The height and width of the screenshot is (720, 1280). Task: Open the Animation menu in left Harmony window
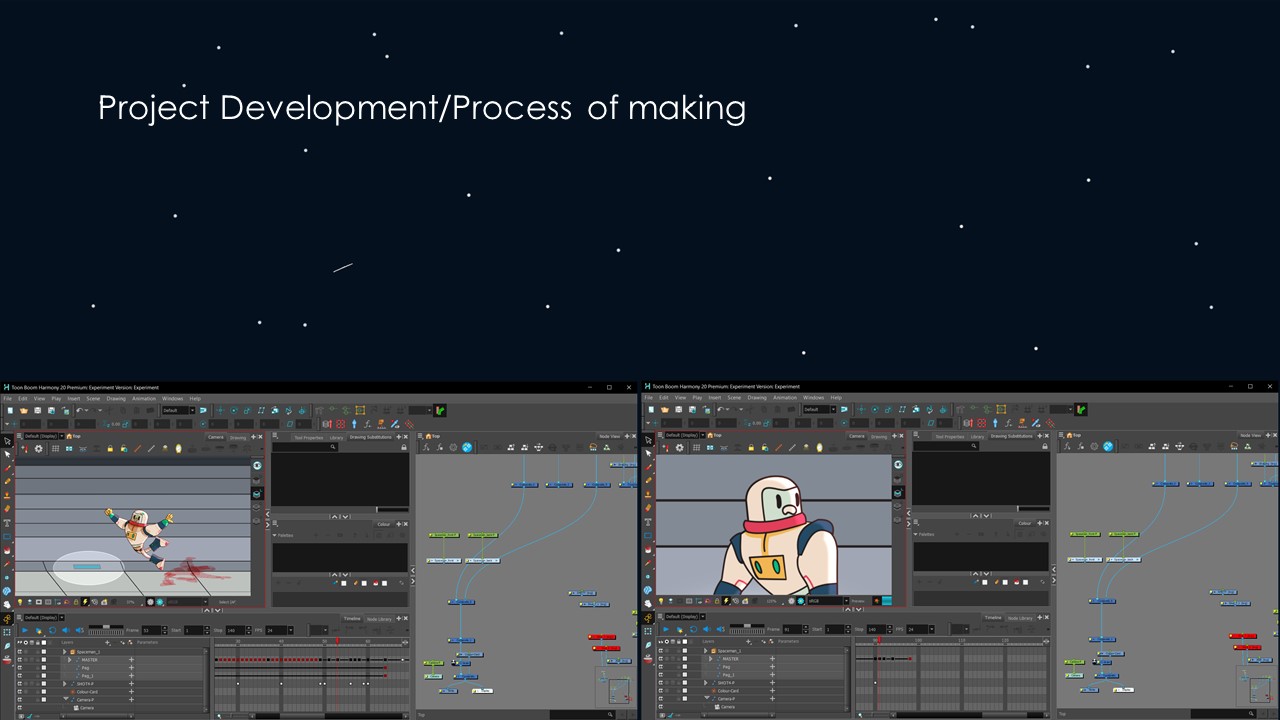pos(144,398)
